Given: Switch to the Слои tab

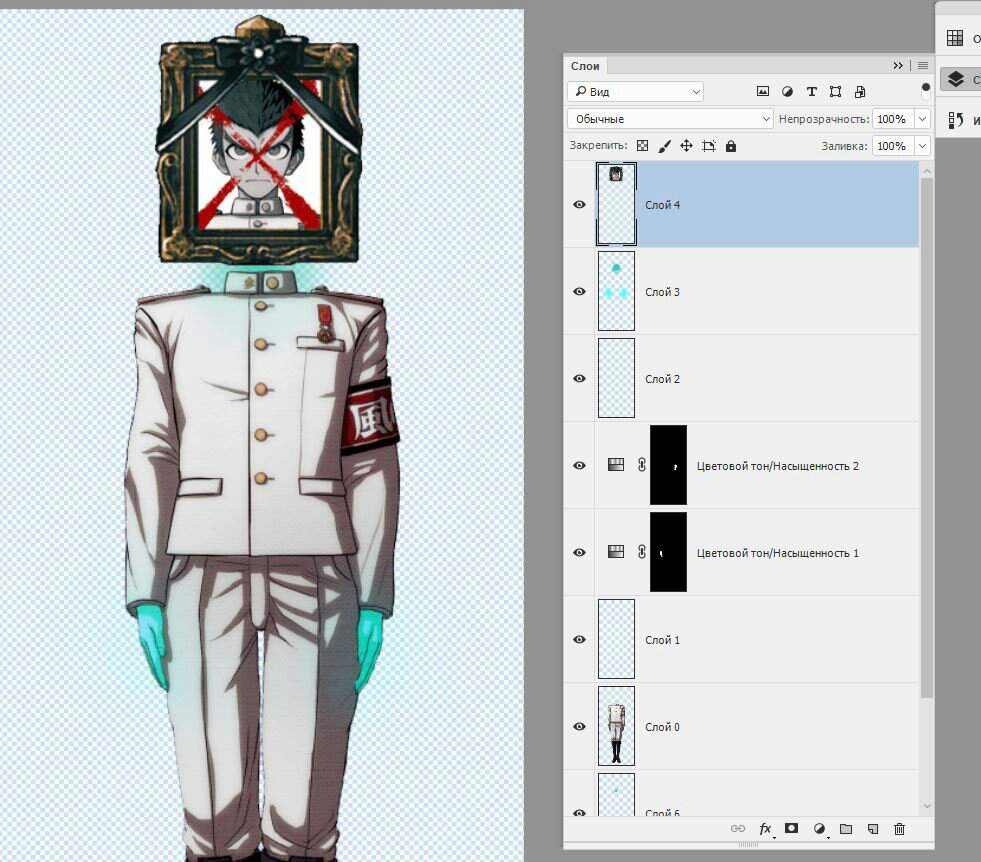Looking at the screenshot, I should click(585, 66).
